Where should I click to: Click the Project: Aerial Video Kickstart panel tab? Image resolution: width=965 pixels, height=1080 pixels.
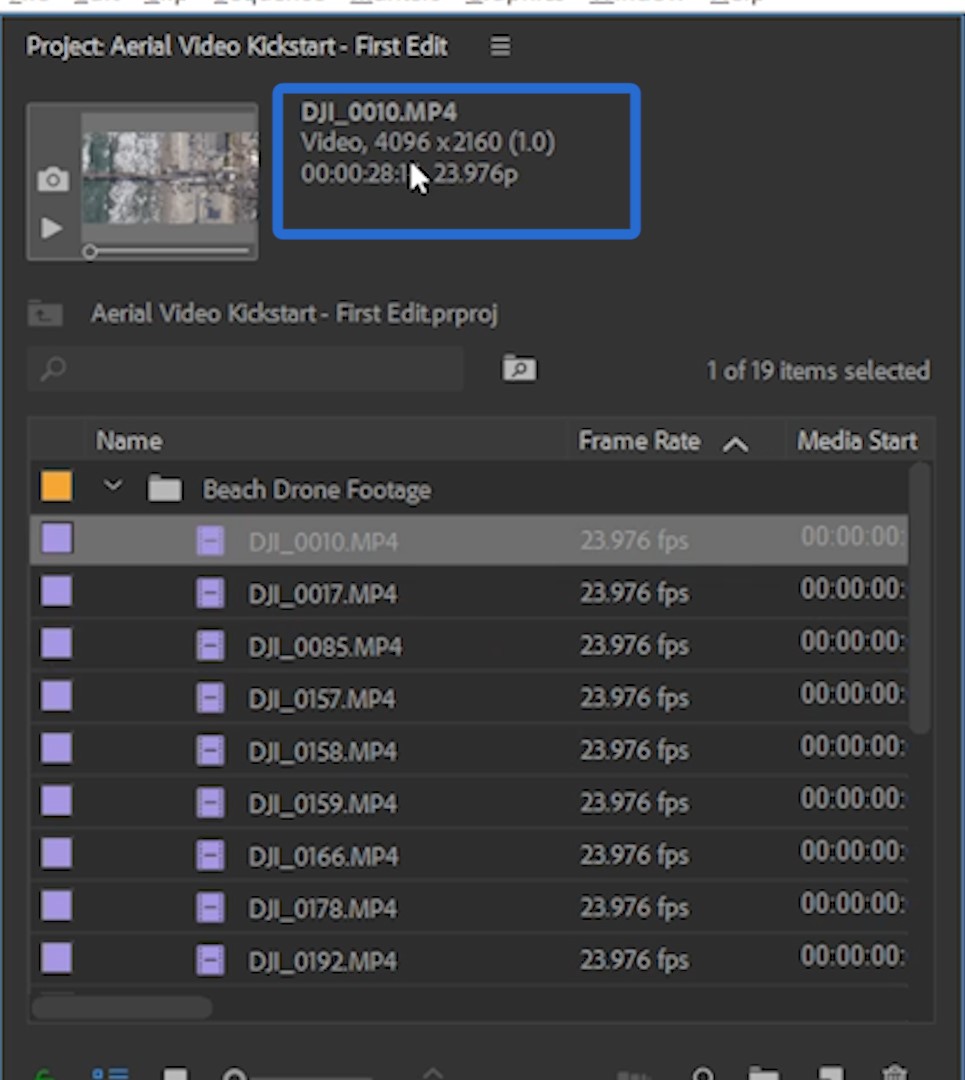tap(236, 46)
